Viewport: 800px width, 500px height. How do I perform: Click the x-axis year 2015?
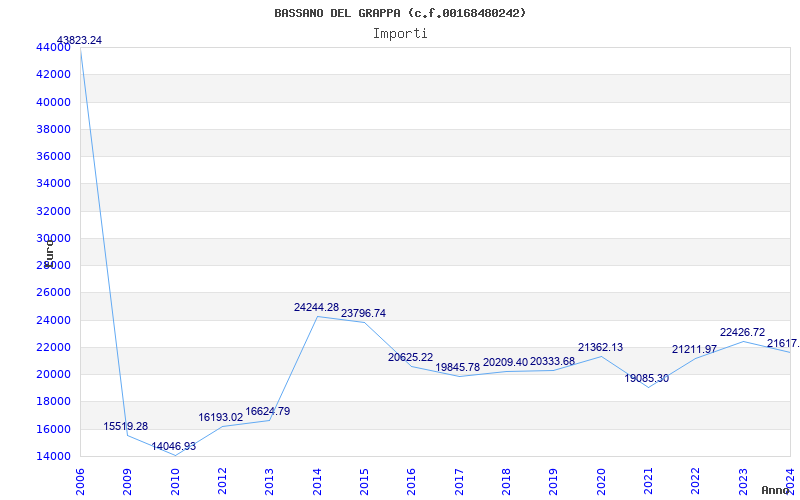pyautogui.click(x=364, y=482)
